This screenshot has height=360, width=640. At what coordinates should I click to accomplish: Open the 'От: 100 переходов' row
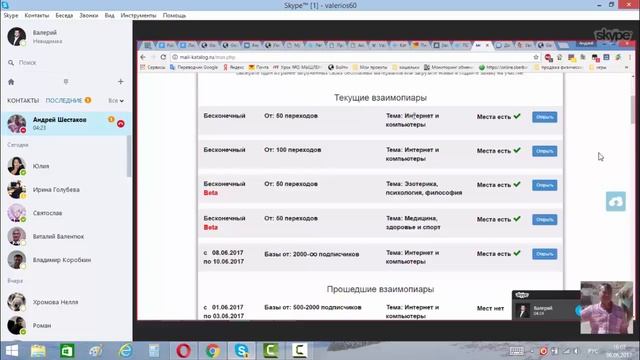(x=544, y=151)
